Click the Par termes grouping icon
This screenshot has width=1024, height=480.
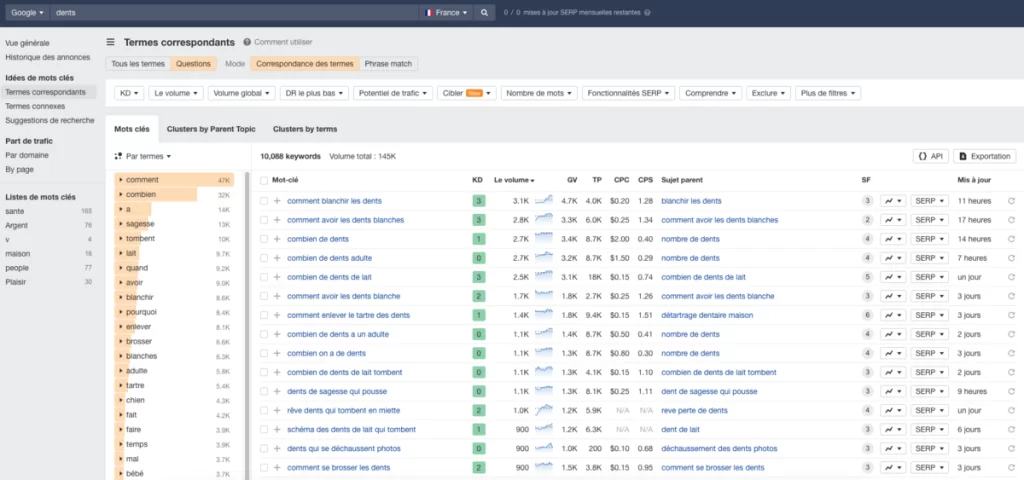(x=118, y=157)
